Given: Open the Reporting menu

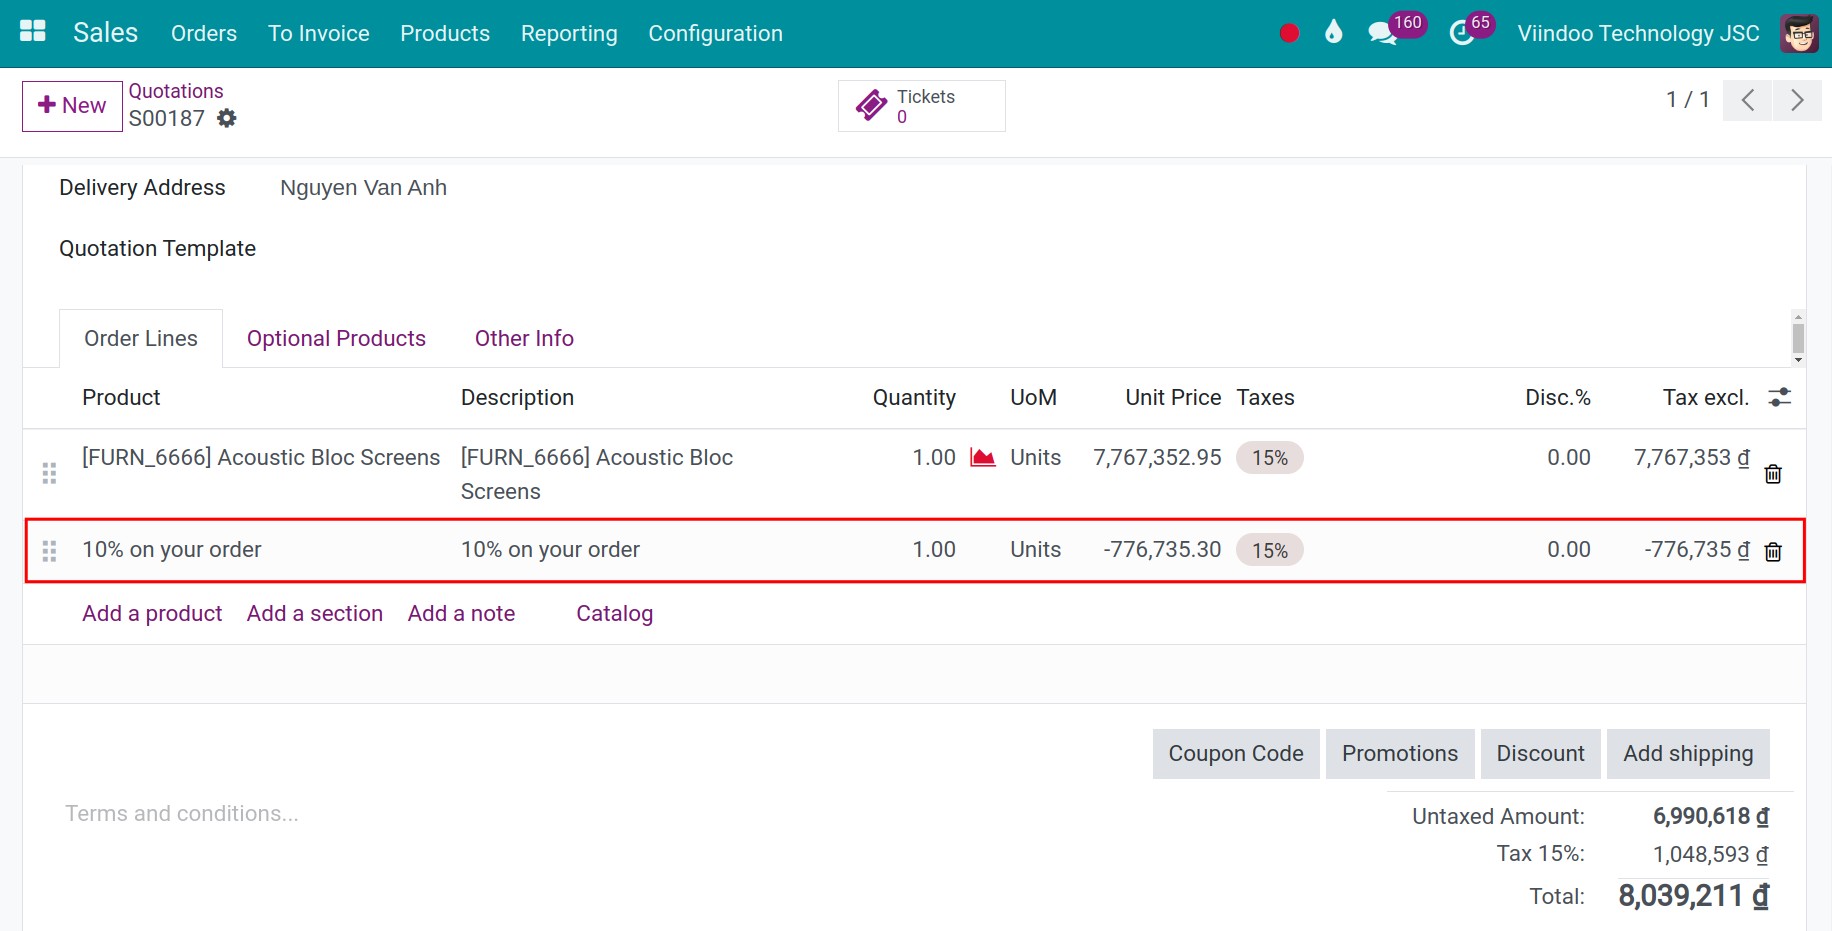Looking at the screenshot, I should tap(569, 33).
